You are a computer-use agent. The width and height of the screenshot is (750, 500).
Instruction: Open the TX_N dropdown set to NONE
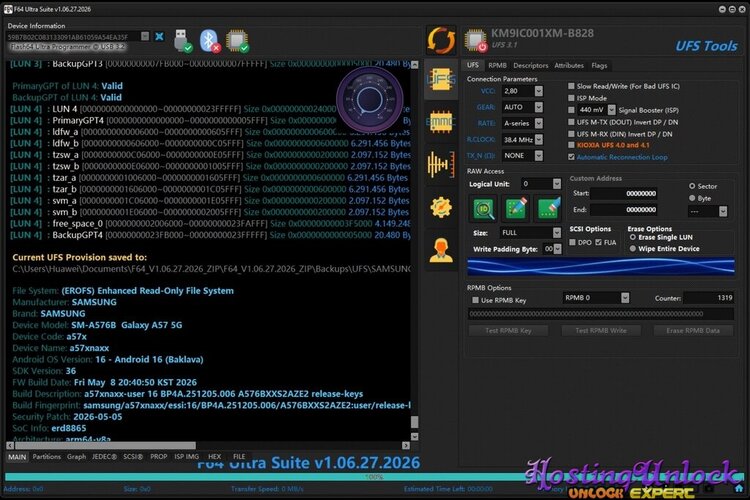(539, 156)
